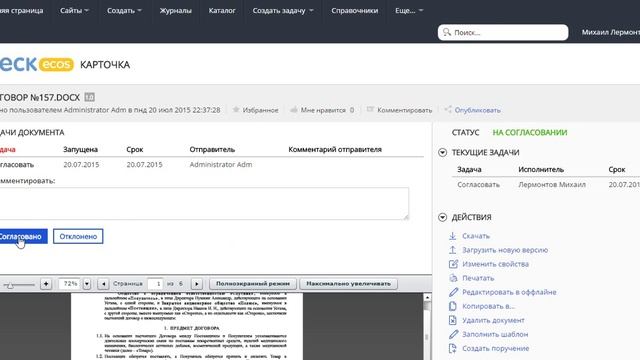Image resolution: width=640 pixels, height=360 pixels.
Task: Open the Журналы menu item
Action: [176, 11]
